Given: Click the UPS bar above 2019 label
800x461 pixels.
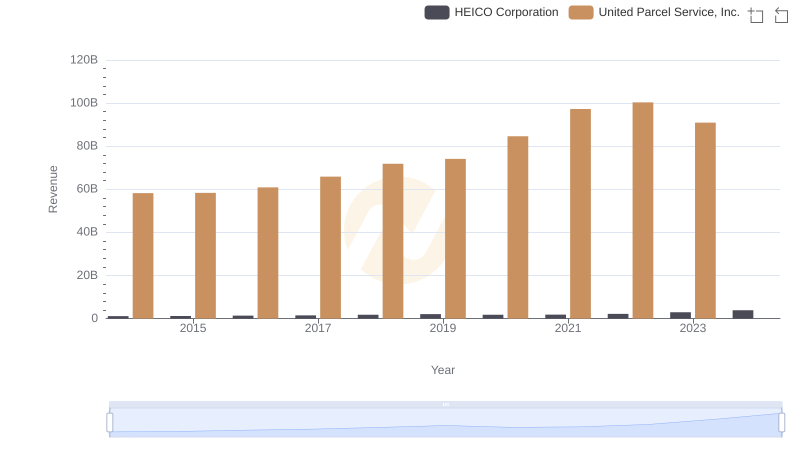Looking at the screenshot, I should click(456, 239).
